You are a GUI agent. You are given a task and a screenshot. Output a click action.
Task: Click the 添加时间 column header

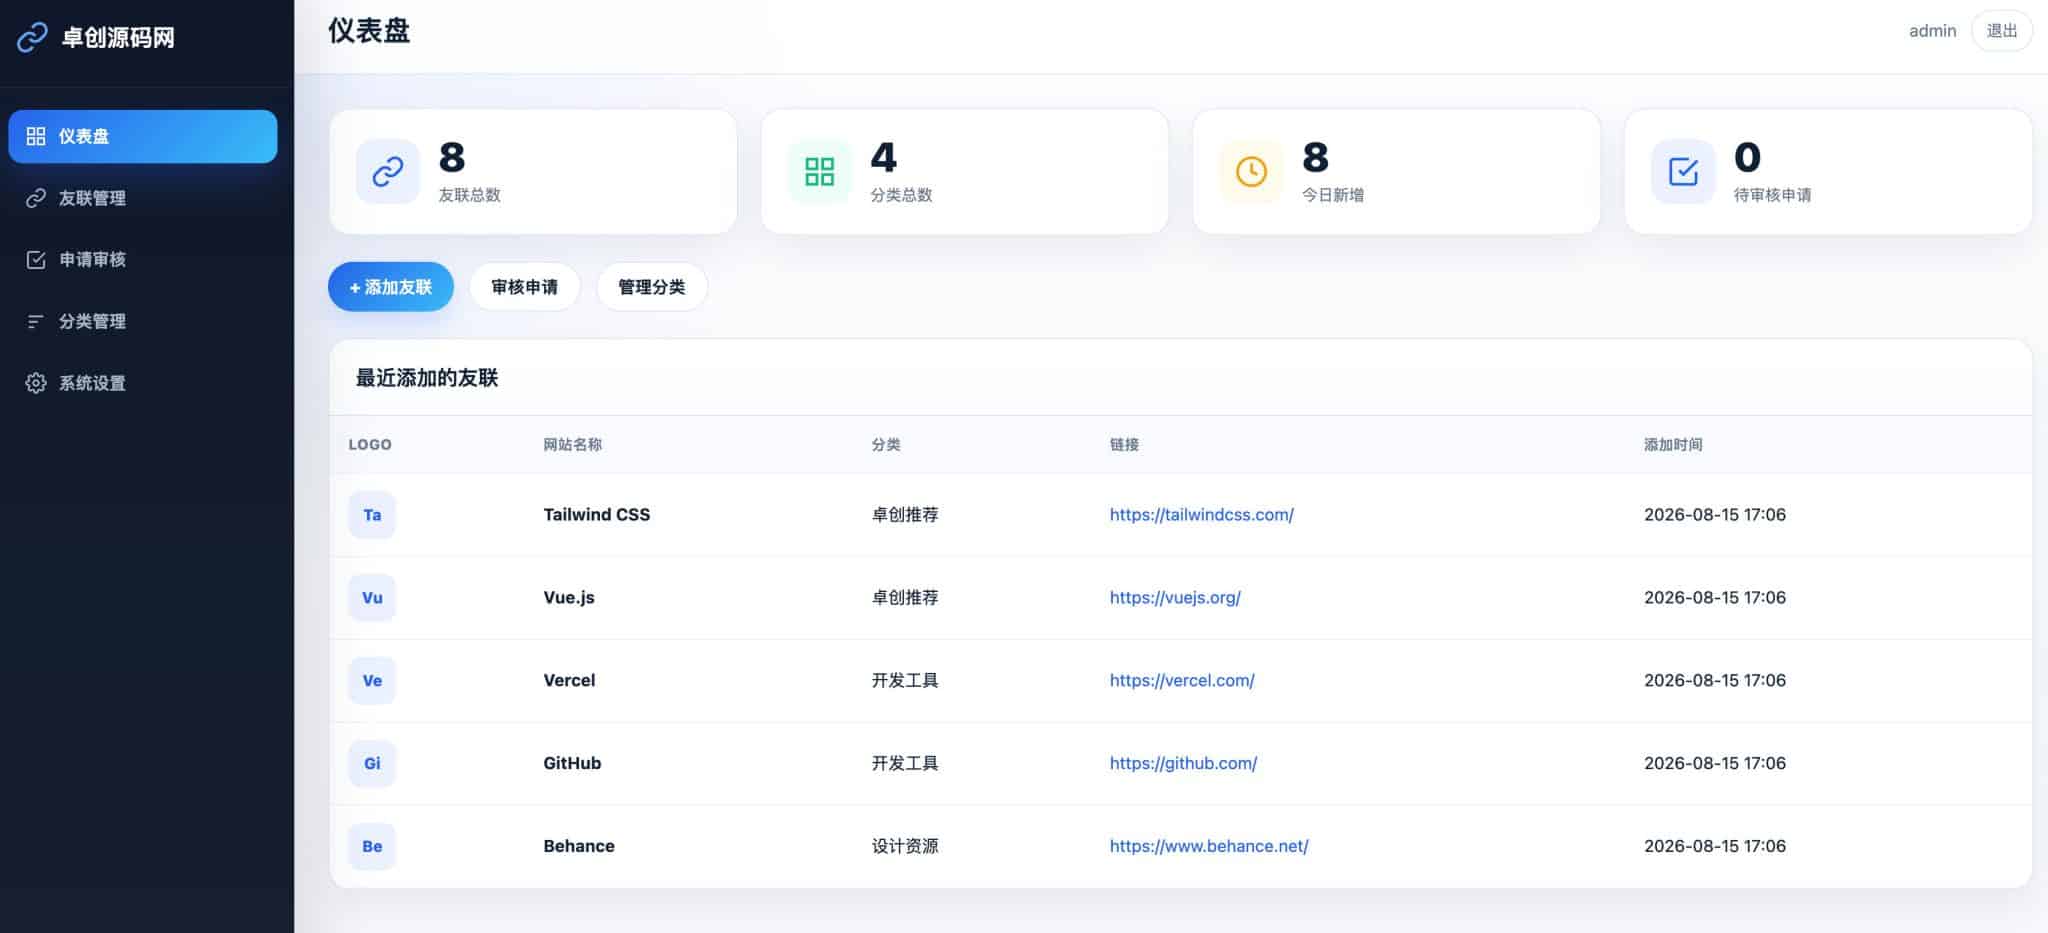1673,445
